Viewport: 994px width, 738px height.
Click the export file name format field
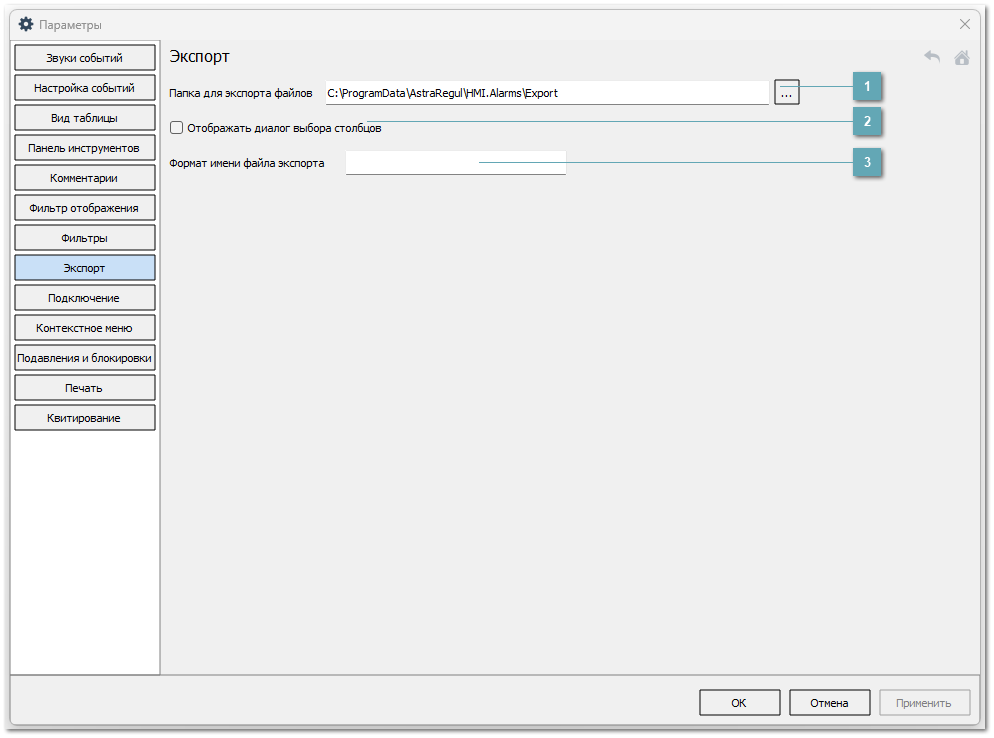coord(455,163)
